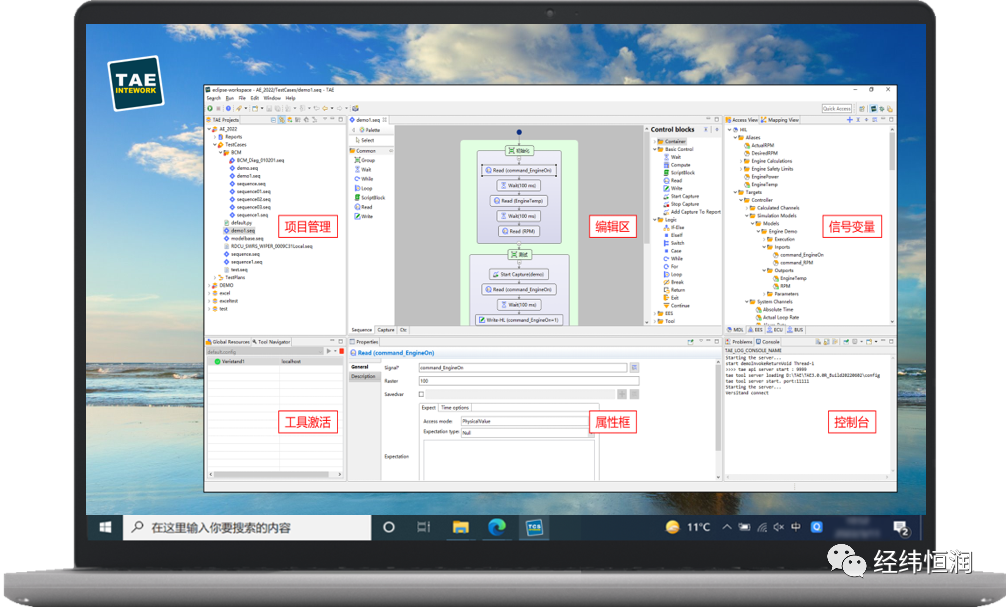Select the If-Else logic block
This screenshot has width=1006, height=607.
pyautogui.click(x=674, y=227)
